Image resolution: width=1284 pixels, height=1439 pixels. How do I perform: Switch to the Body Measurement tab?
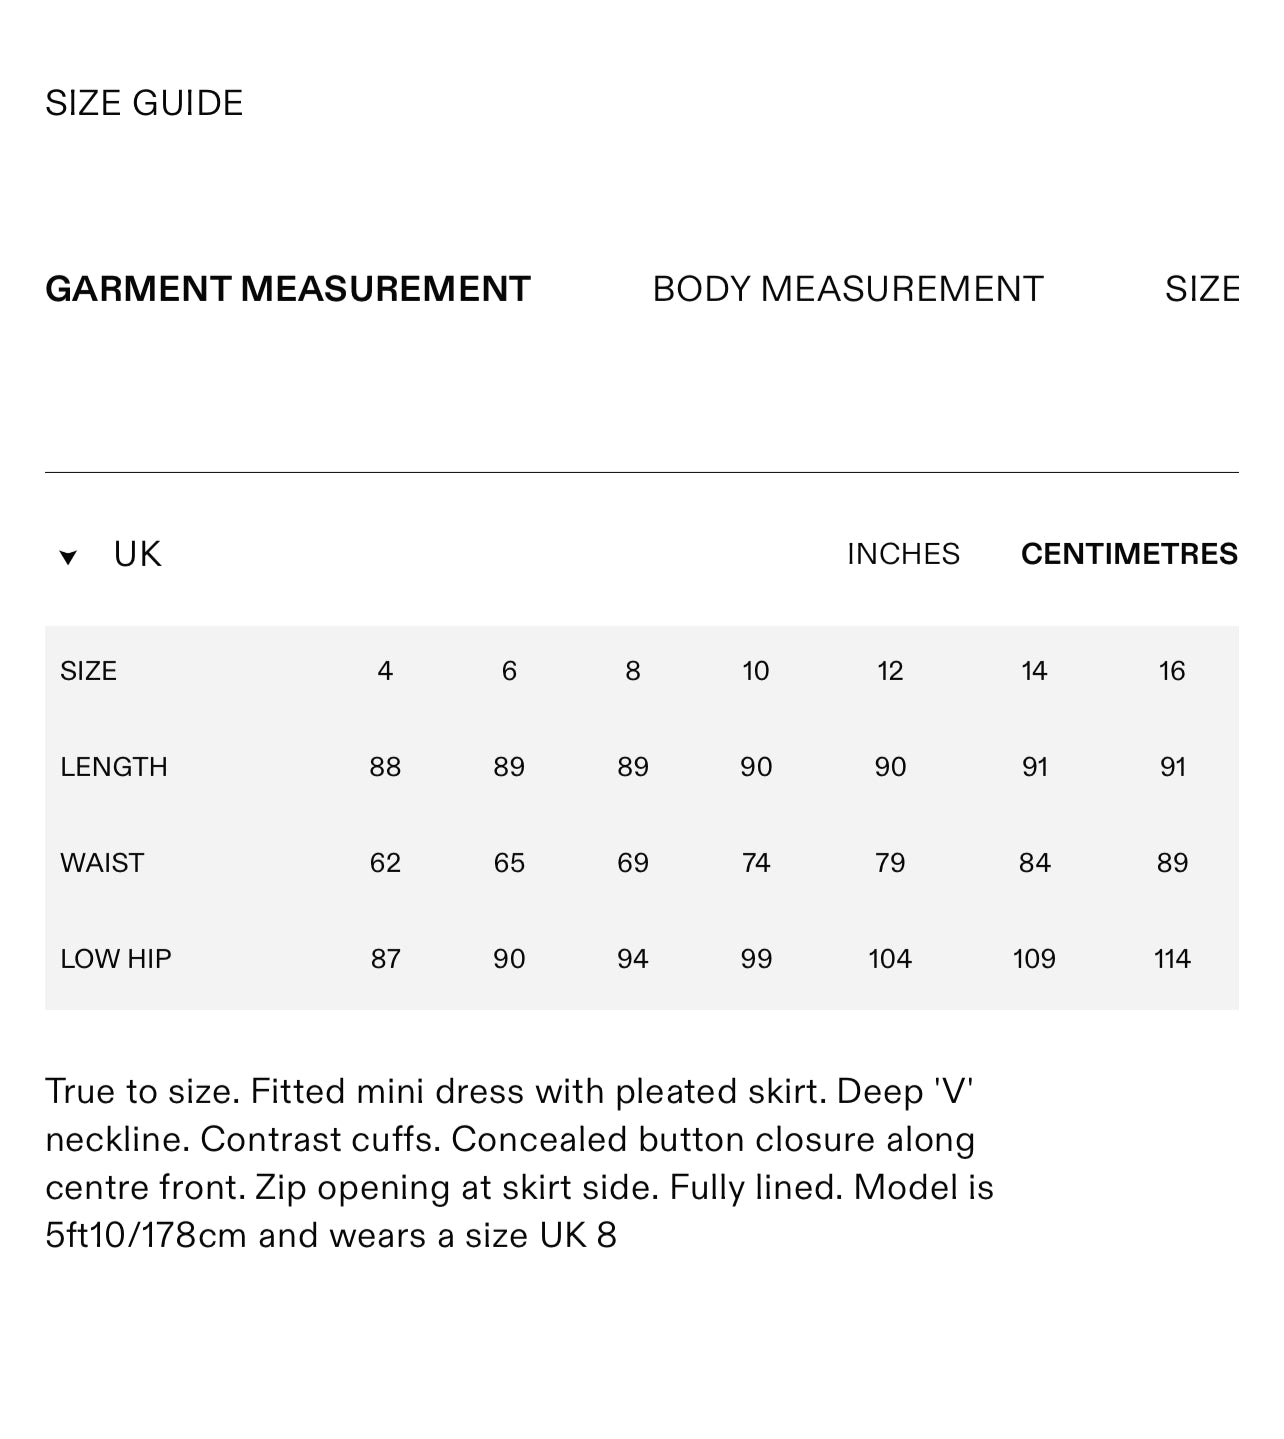point(847,290)
